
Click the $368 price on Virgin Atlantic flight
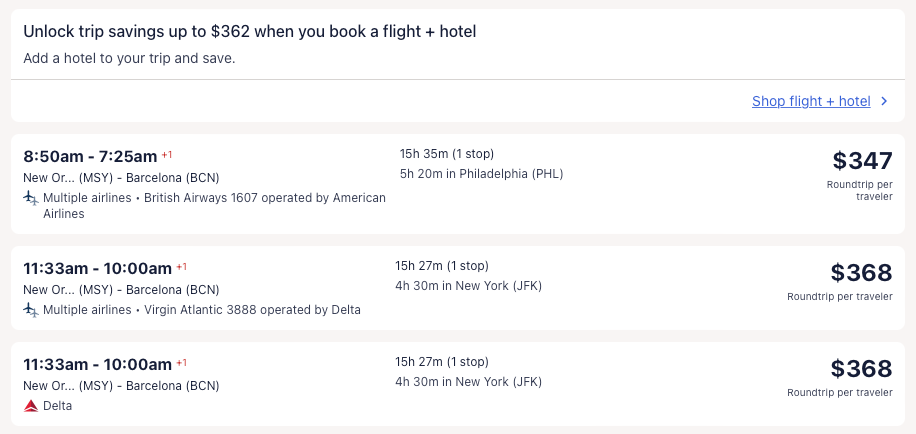tap(861, 272)
